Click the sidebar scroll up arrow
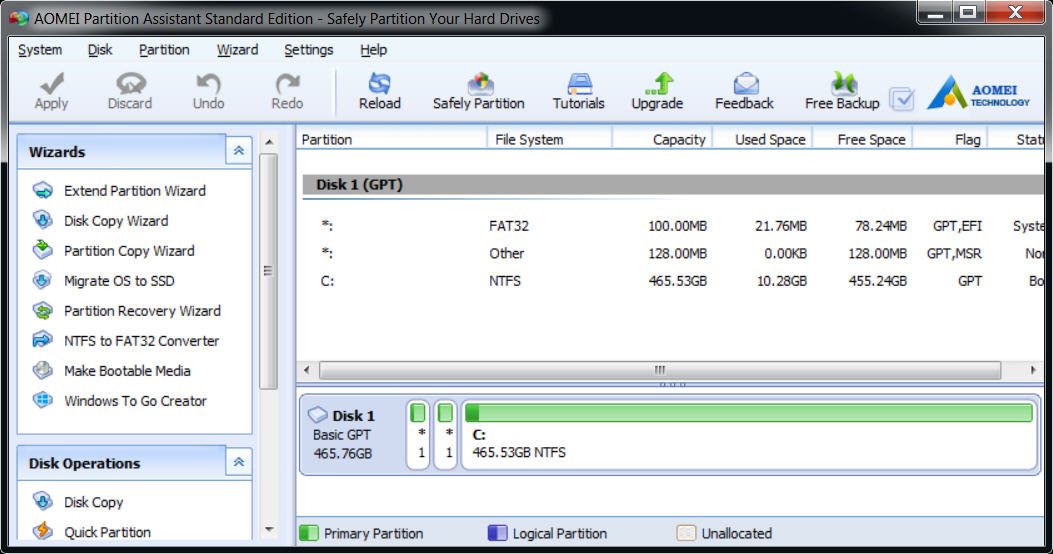Screen dimensions: 1053x554 coord(269,142)
